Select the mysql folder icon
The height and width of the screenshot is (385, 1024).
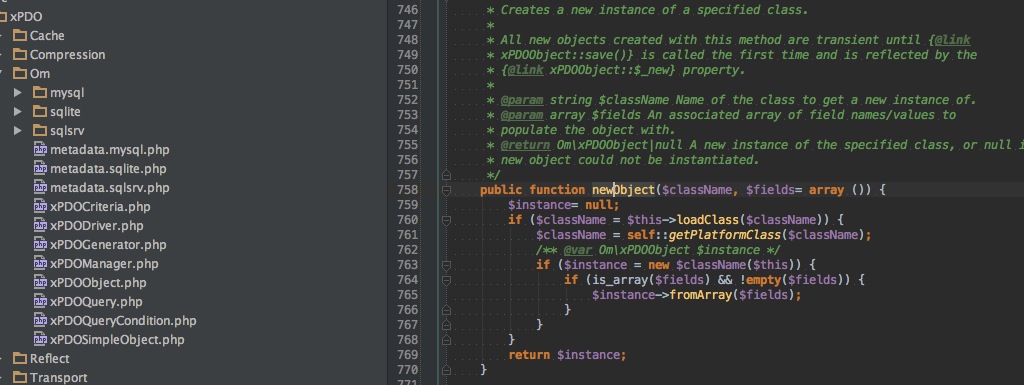(40, 93)
